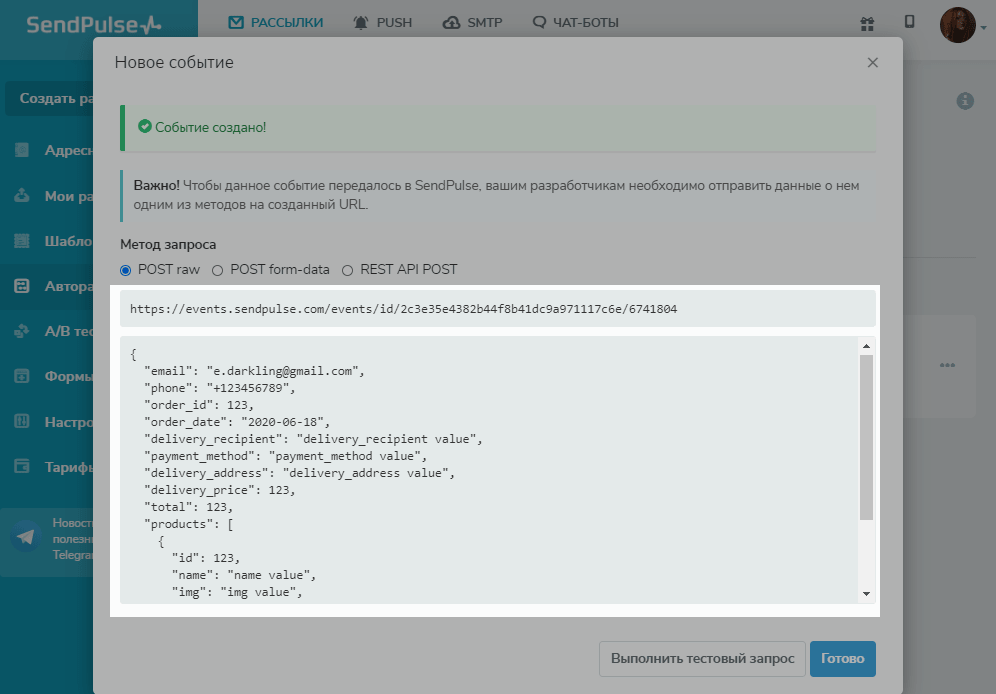Click the gift icon in top bar
Viewport: 996px width, 694px height.
click(866, 22)
